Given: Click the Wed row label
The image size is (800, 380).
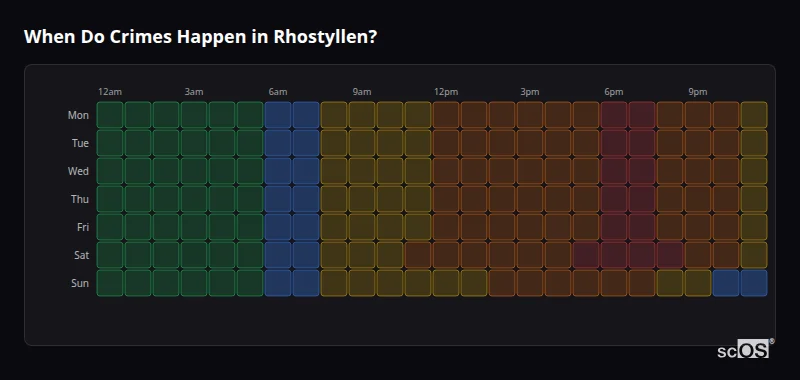Looking at the screenshot, I should tap(78, 171).
